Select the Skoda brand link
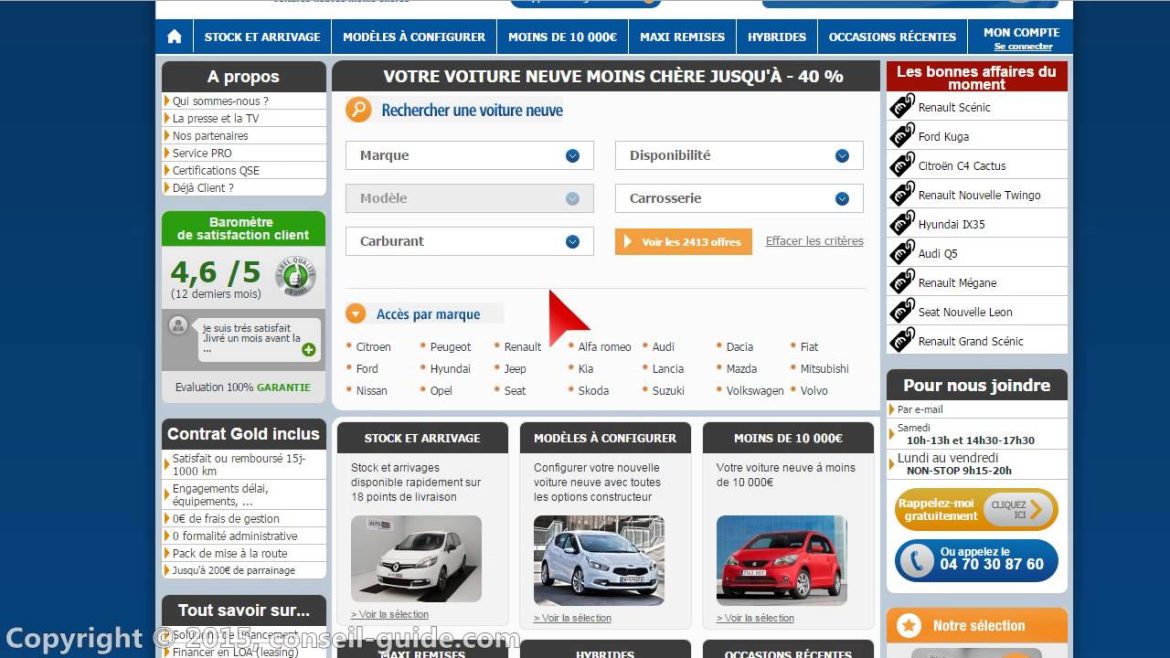Screen dimensions: 1170x658 click(593, 390)
